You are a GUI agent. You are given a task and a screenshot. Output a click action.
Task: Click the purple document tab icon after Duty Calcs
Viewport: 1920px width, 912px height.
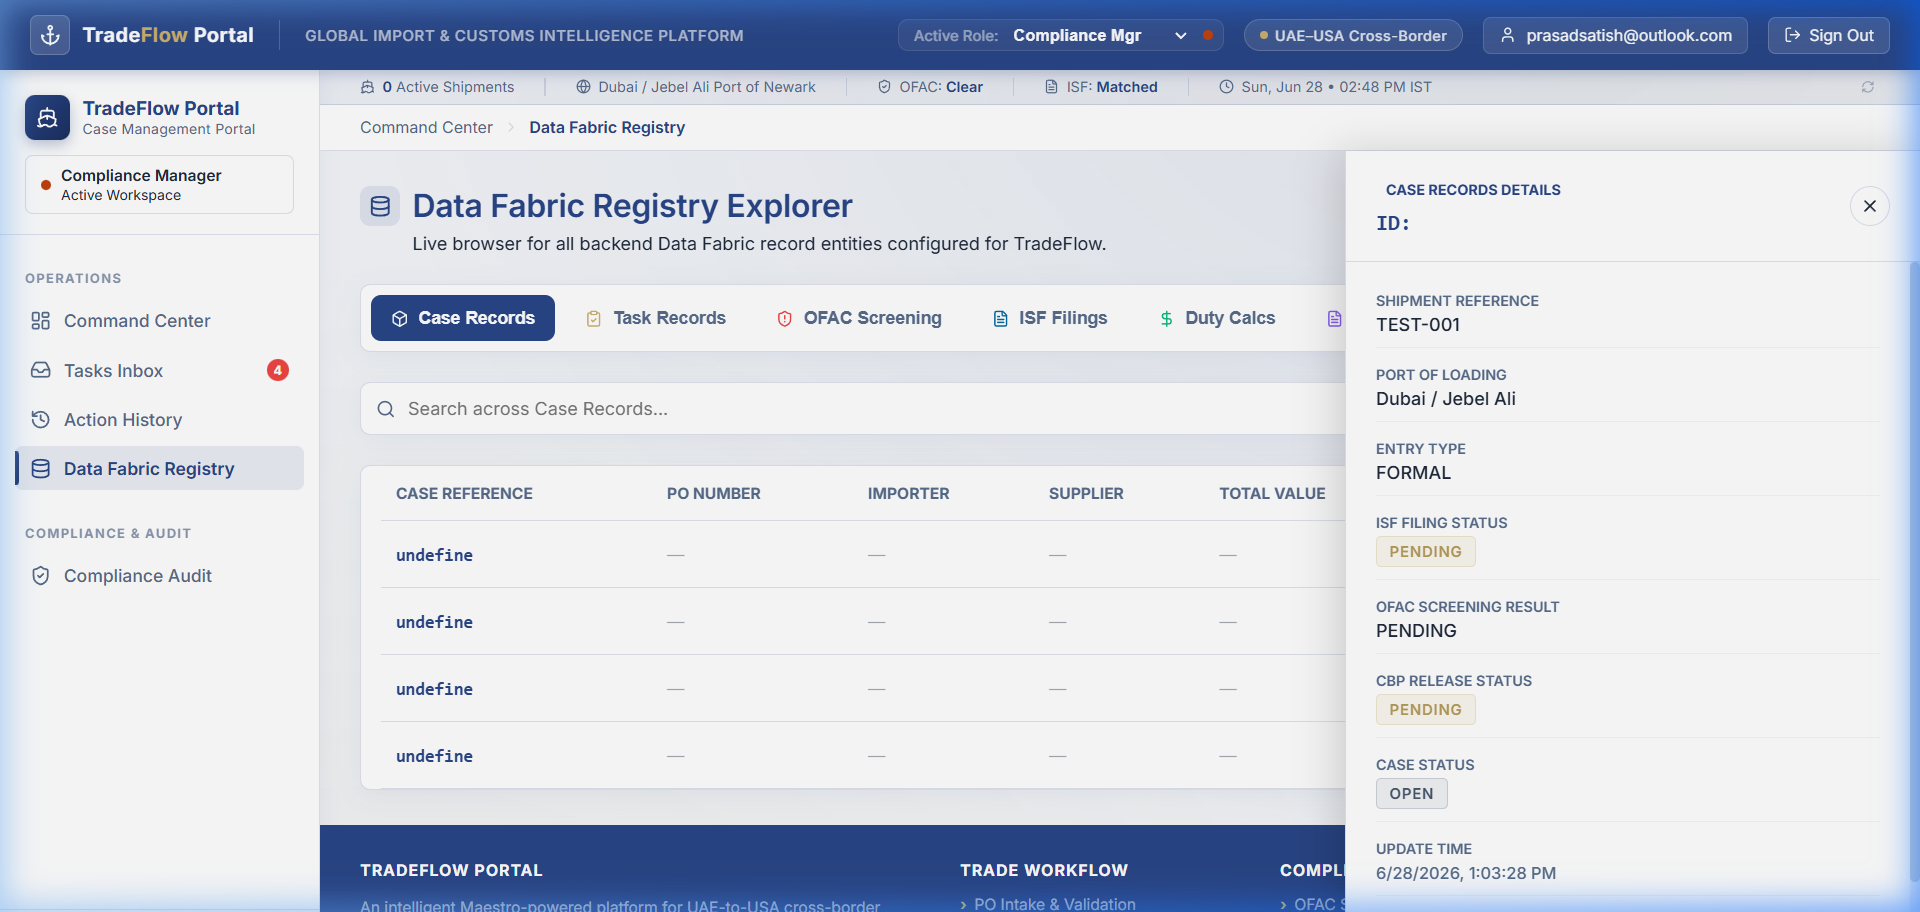click(1334, 318)
